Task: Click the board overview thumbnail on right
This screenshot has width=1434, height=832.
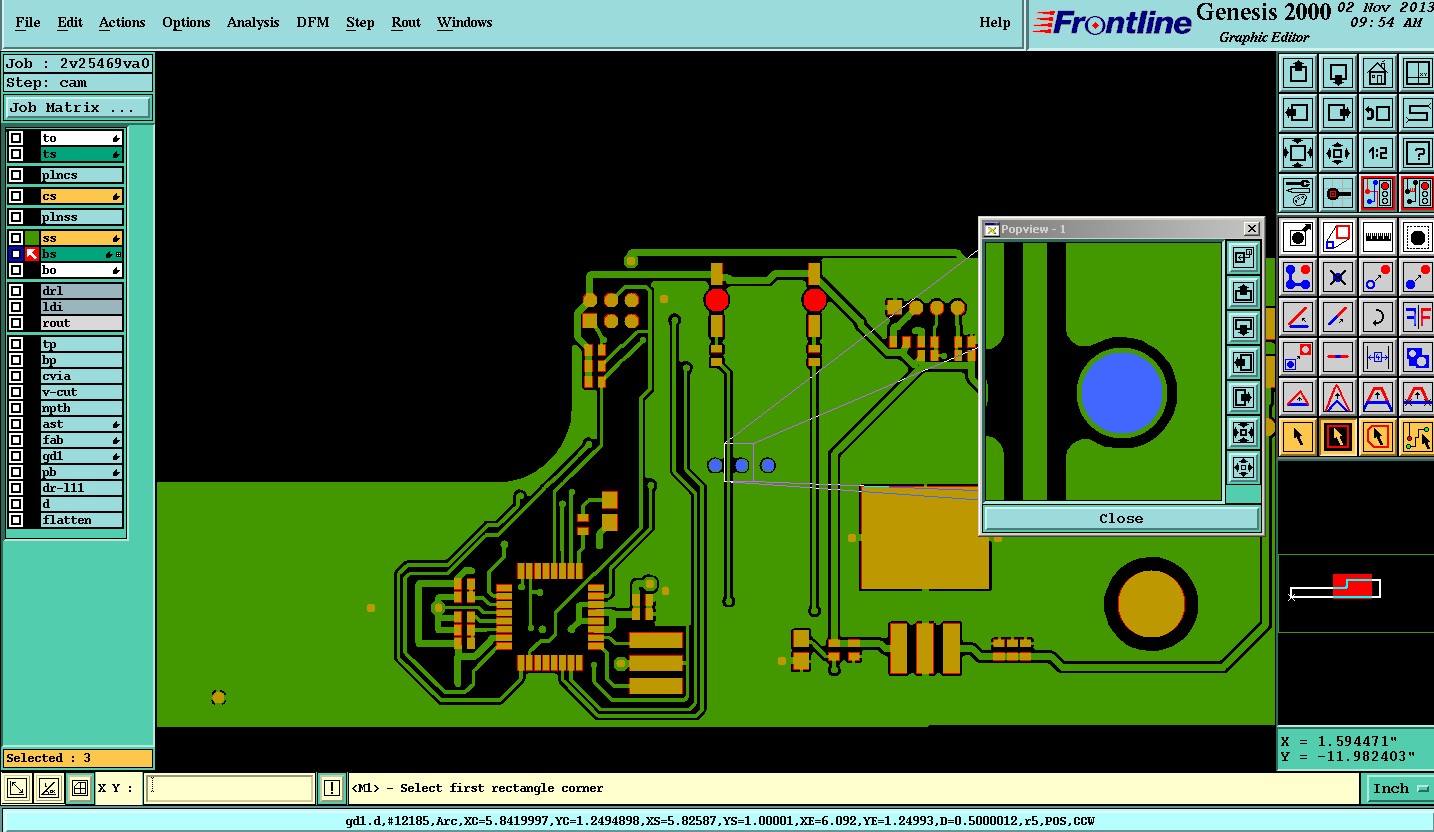Action: click(1355, 592)
